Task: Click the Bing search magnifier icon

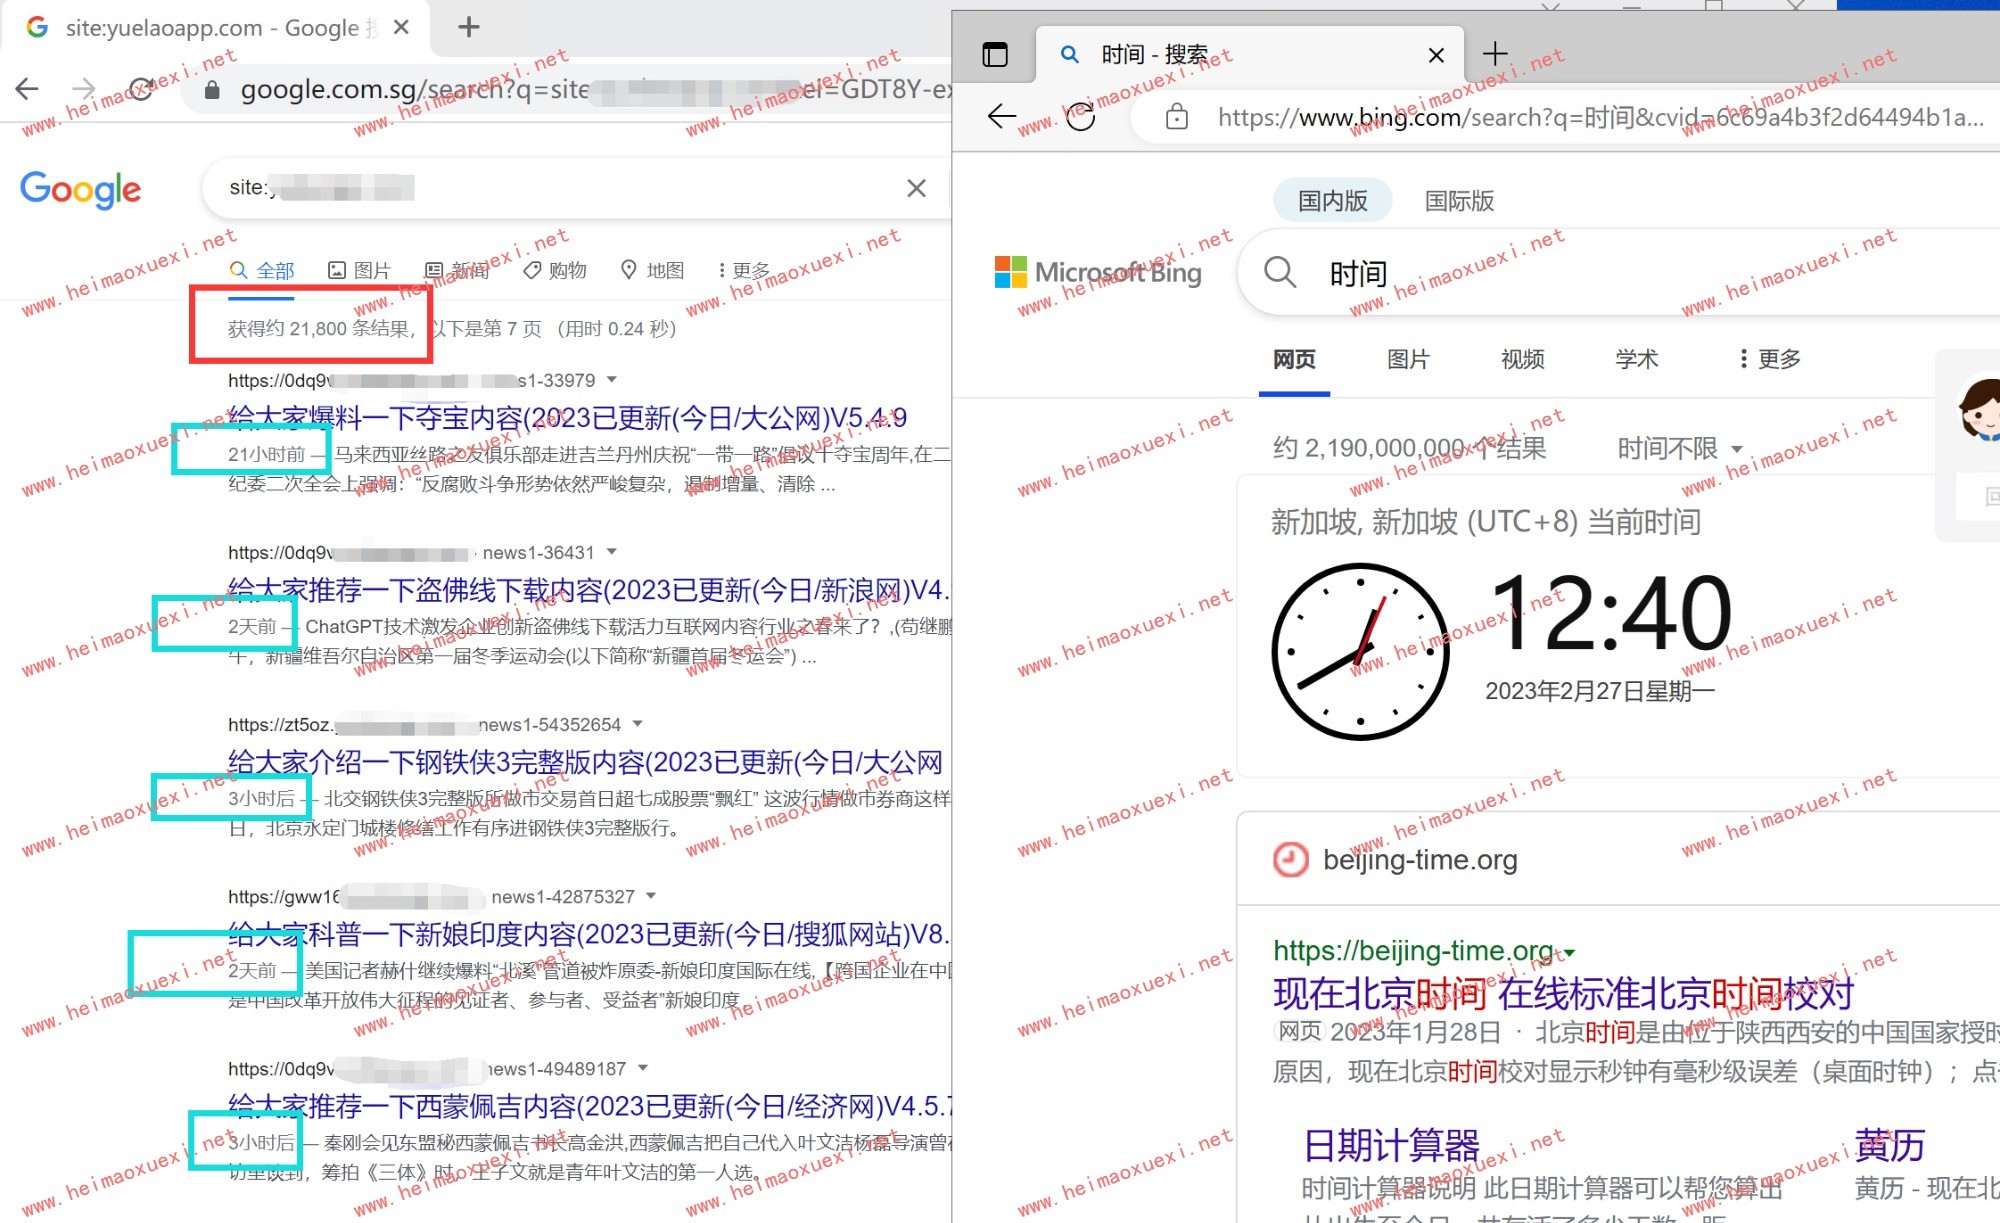Action: 1280,272
